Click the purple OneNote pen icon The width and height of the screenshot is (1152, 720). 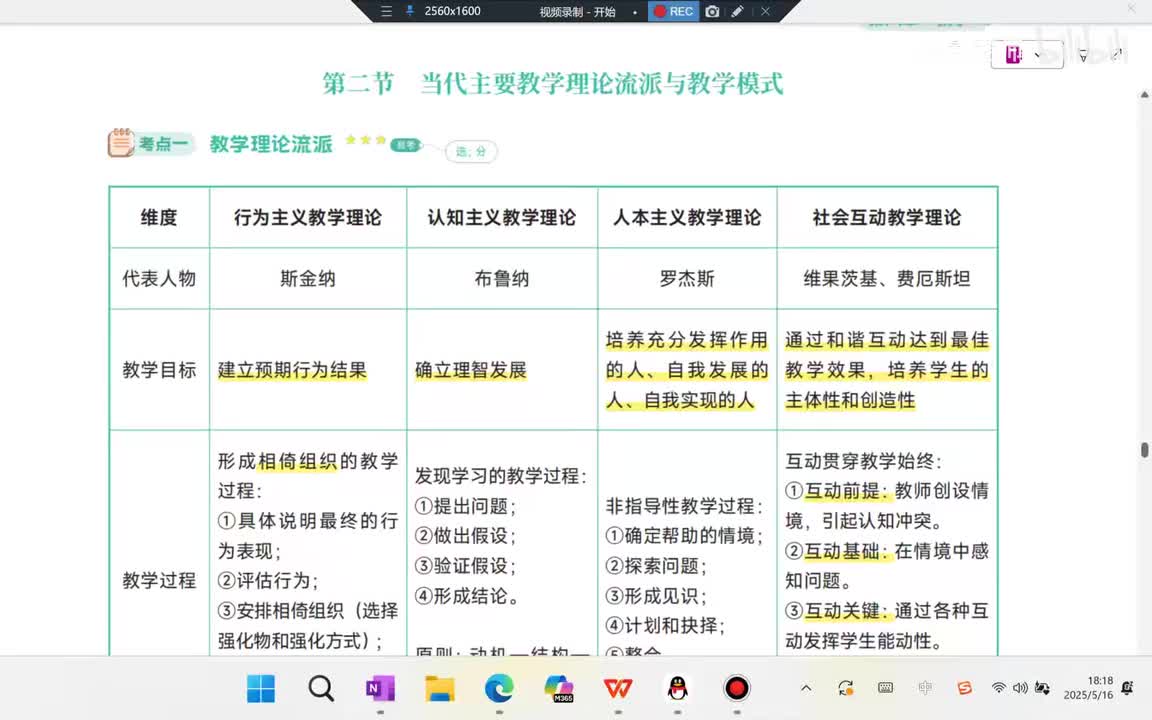pyautogui.click(x=1013, y=54)
